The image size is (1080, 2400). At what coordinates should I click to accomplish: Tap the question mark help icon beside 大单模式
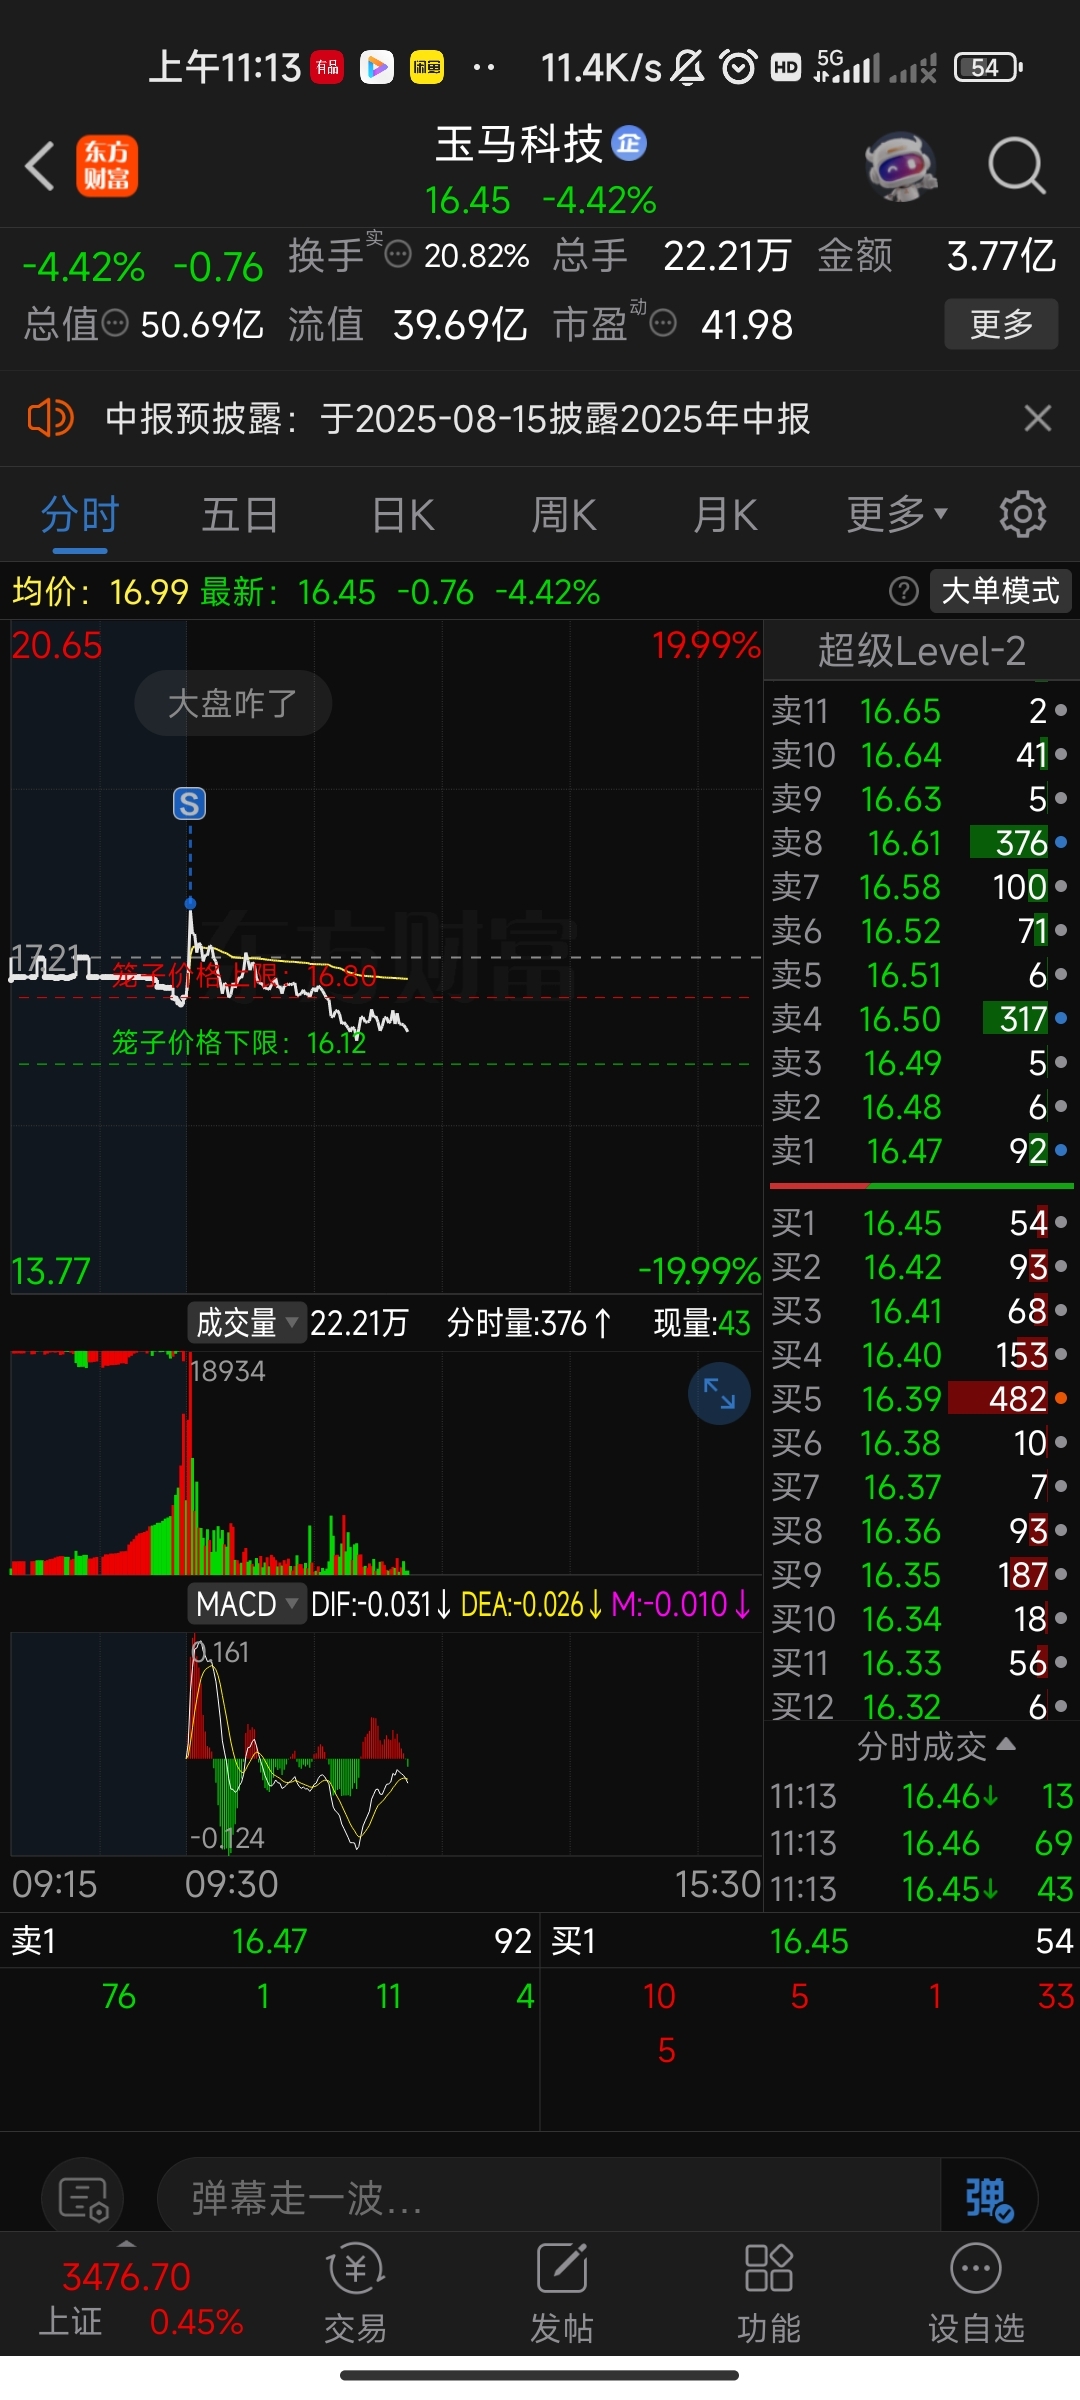coord(903,591)
